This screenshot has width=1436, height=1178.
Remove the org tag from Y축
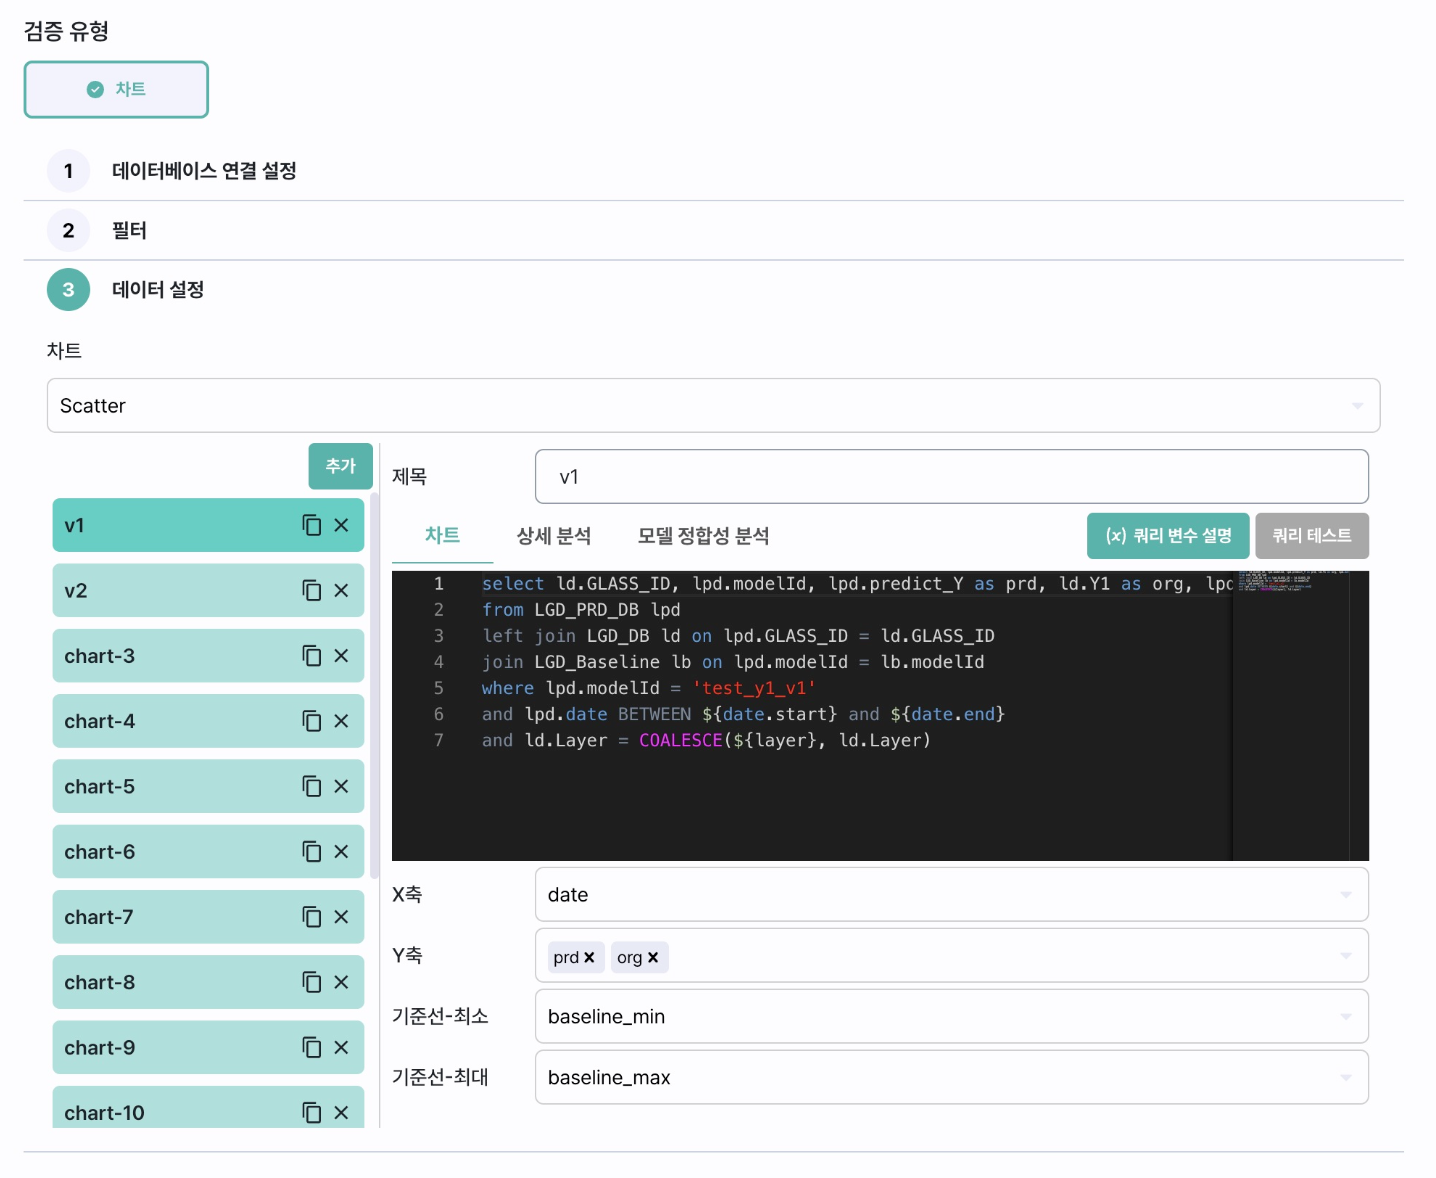(653, 957)
